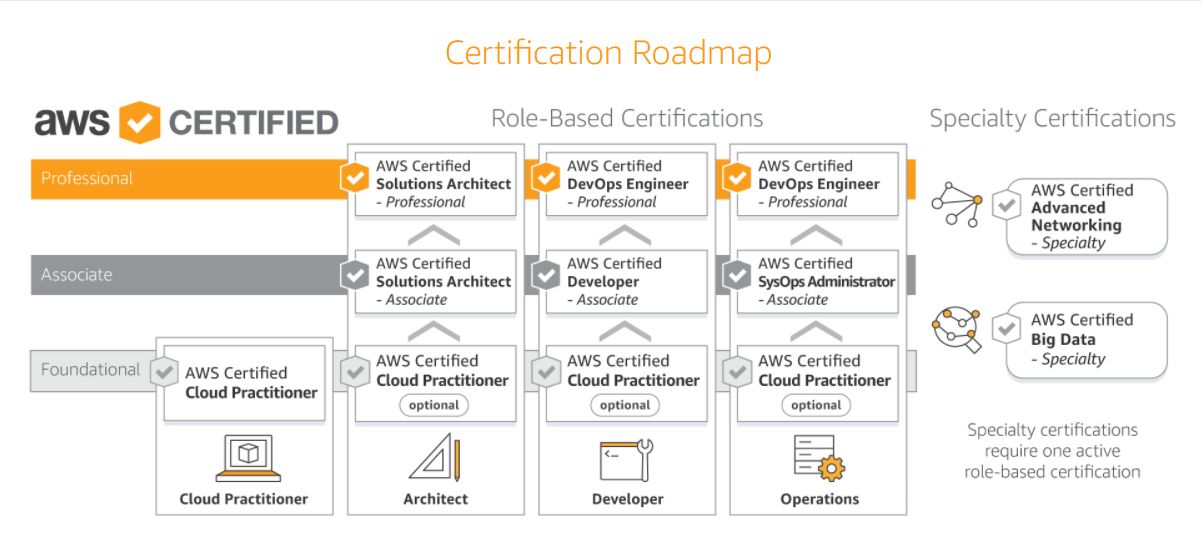Viewport: 1201px width, 545px height.
Task: Click the chevron below SysOps Administrator Associate
Action: coord(816,331)
